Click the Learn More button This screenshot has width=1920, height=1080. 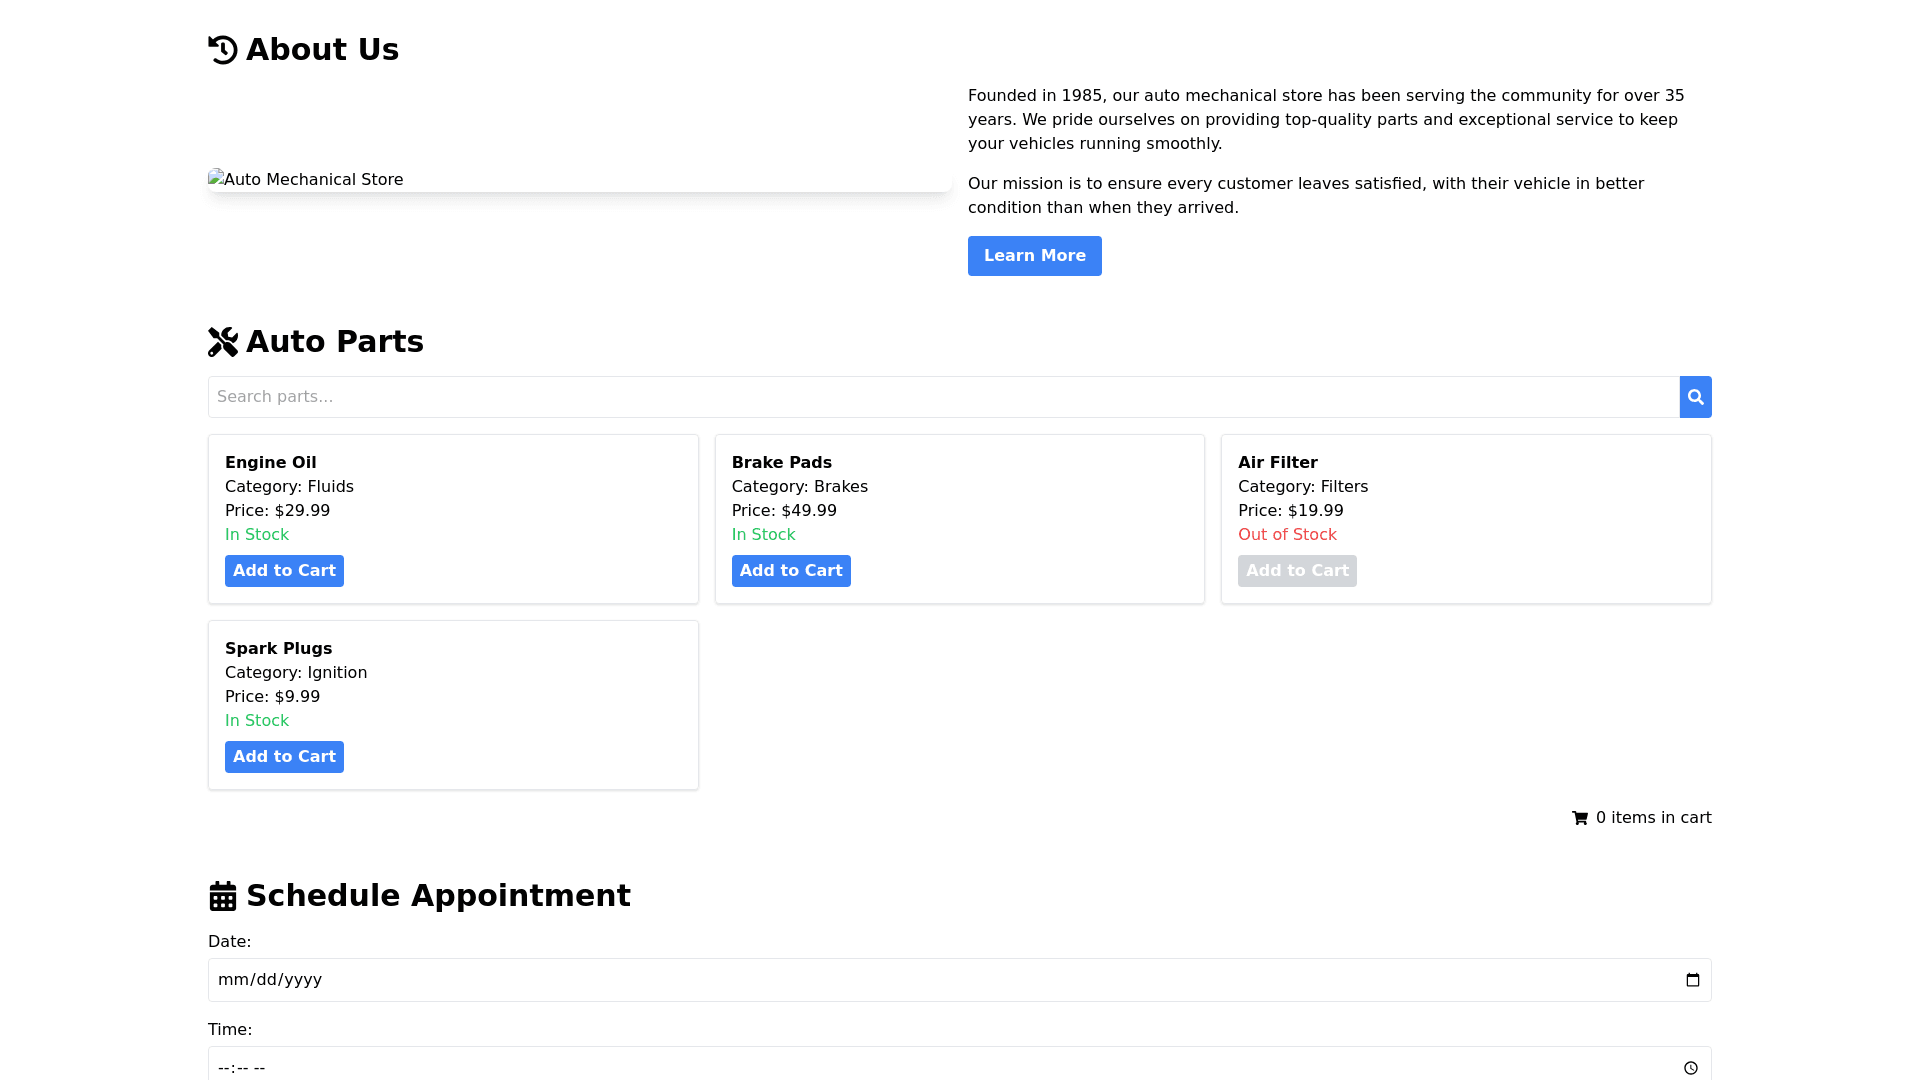coord(1034,256)
